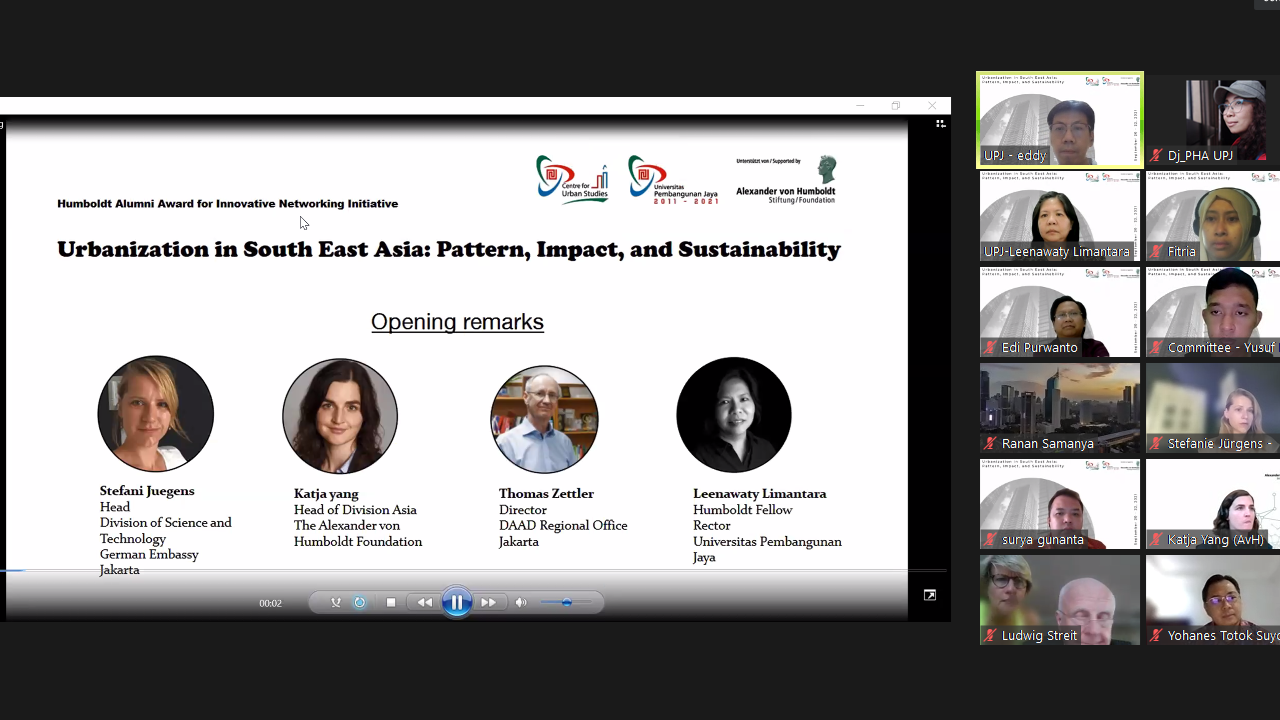Click the name "Thomas Zettler" on slide

tap(546, 494)
